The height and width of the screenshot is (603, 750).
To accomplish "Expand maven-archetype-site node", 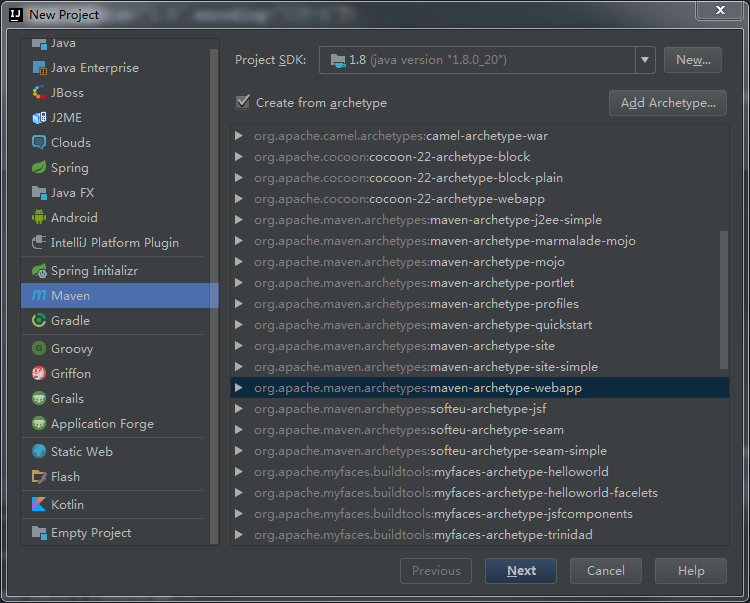I will coord(239,346).
